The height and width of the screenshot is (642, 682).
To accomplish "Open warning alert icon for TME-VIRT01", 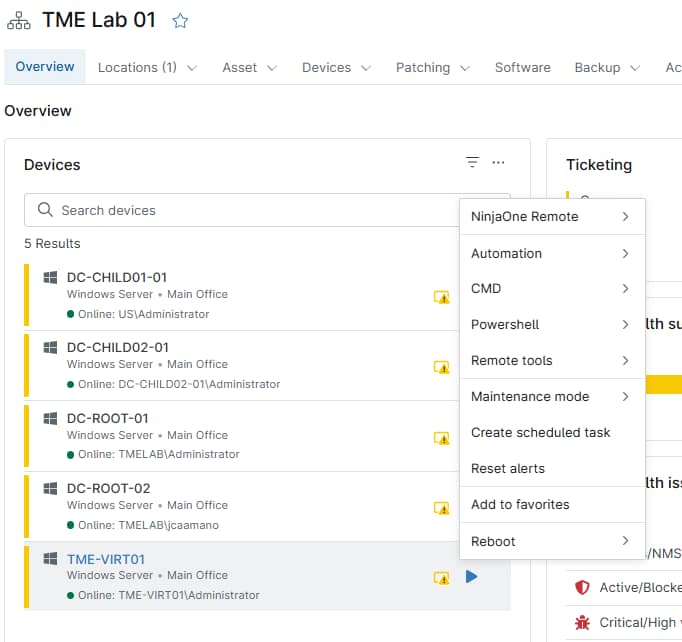I will (441, 578).
